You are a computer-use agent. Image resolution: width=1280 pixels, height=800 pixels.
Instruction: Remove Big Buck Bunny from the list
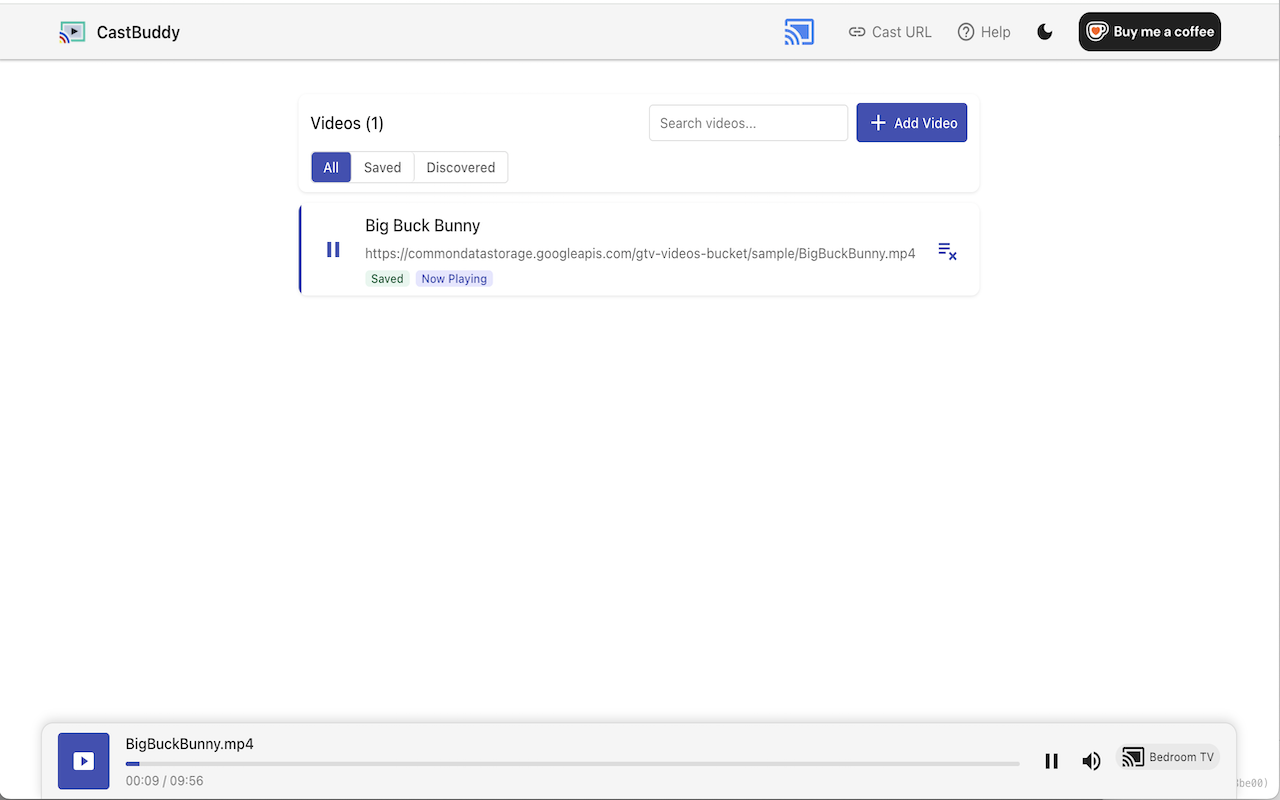click(947, 251)
